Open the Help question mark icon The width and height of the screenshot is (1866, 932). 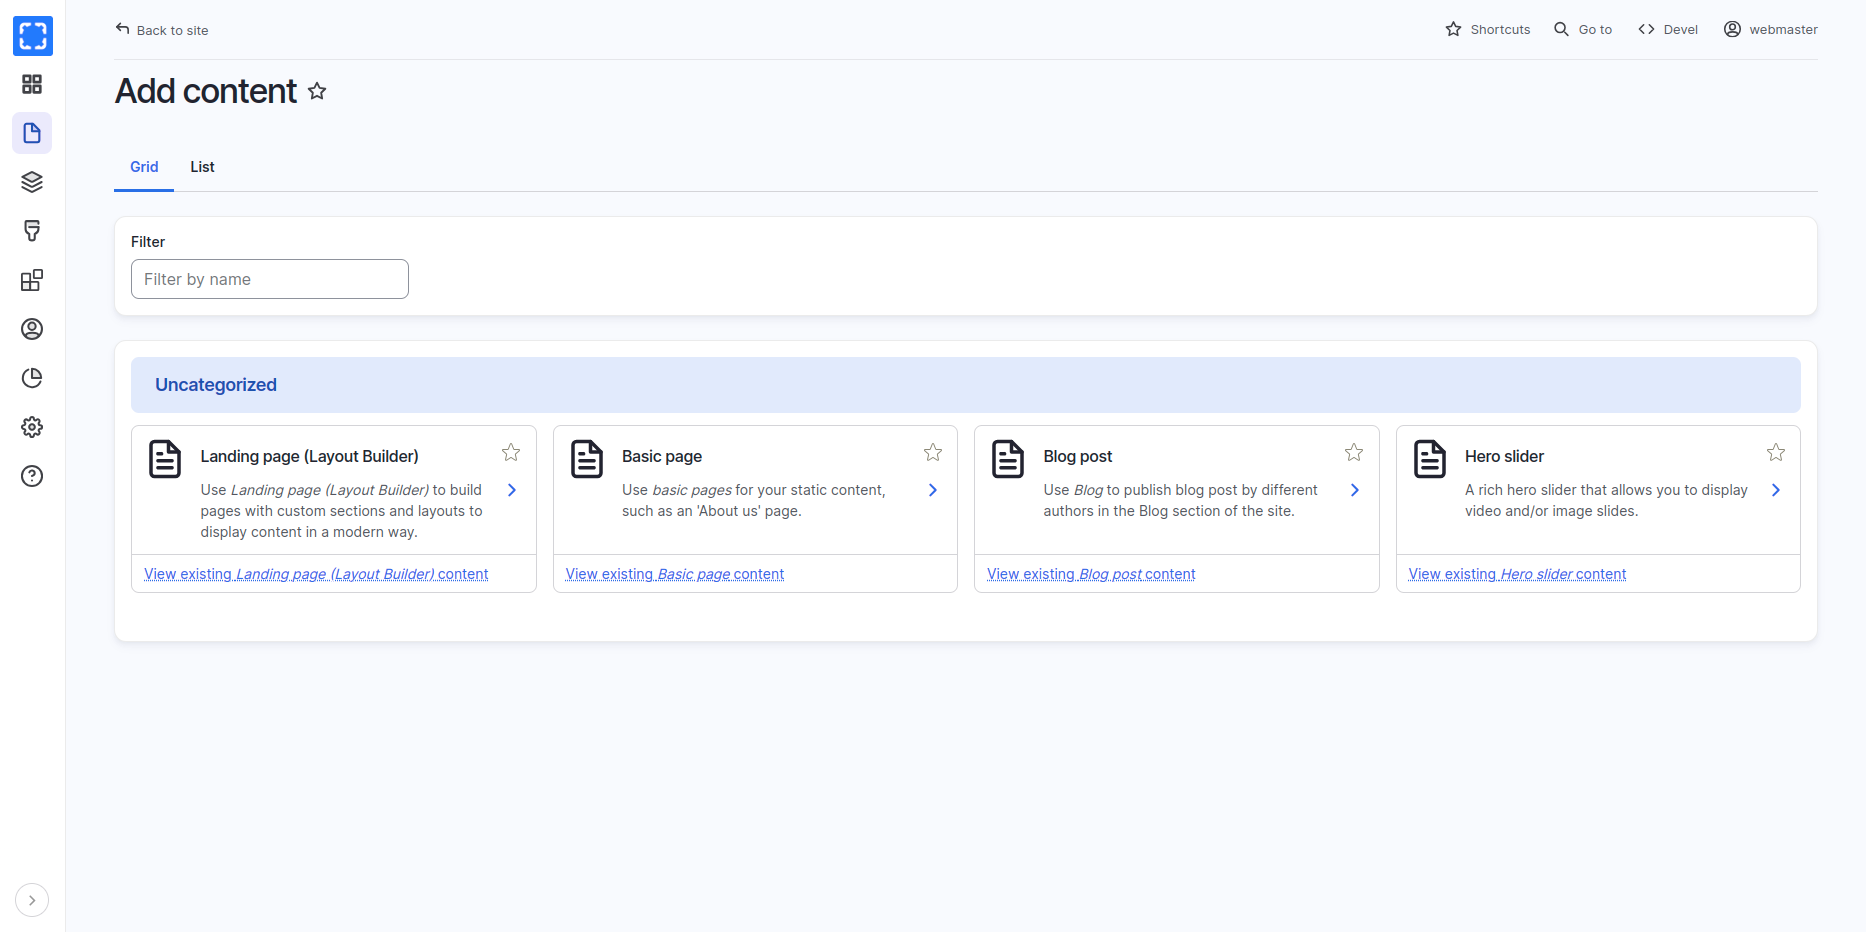click(32, 476)
